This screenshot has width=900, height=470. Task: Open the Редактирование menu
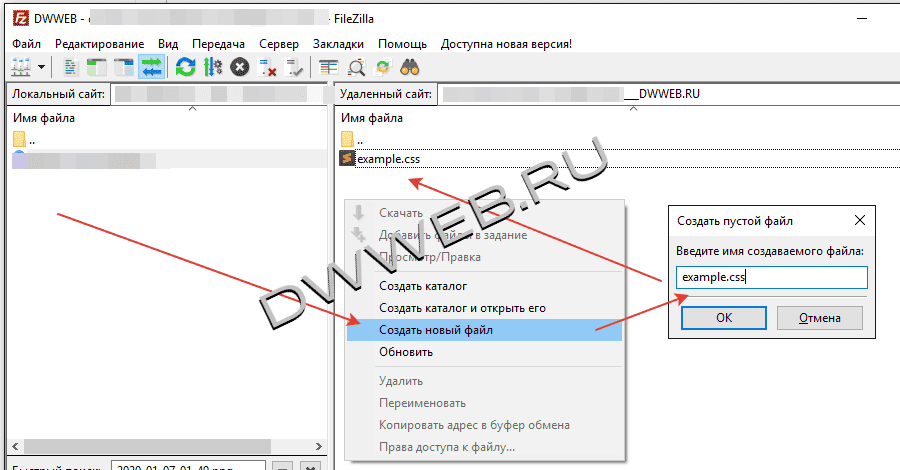tap(99, 44)
